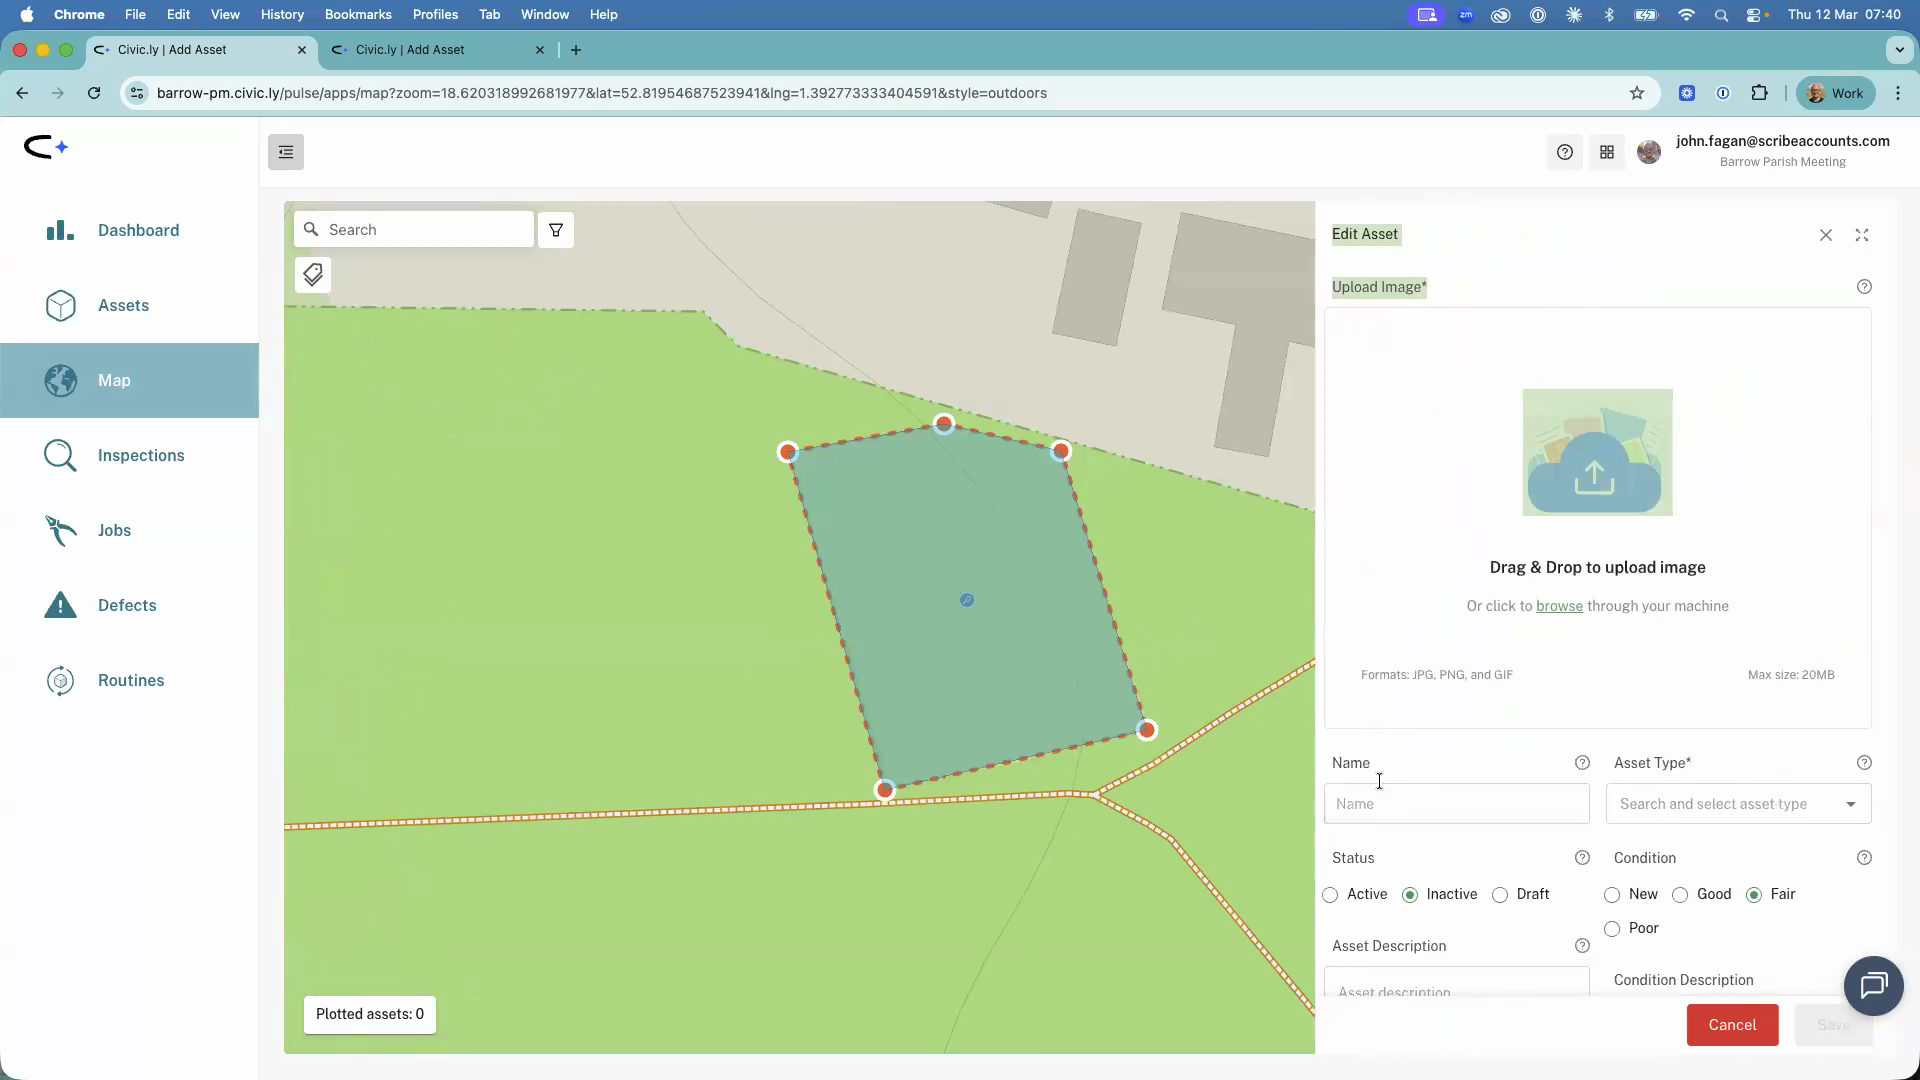This screenshot has height=1080, width=1920.
Task: Open the History menu in the menu bar
Action: pyautogui.click(x=282, y=14)
